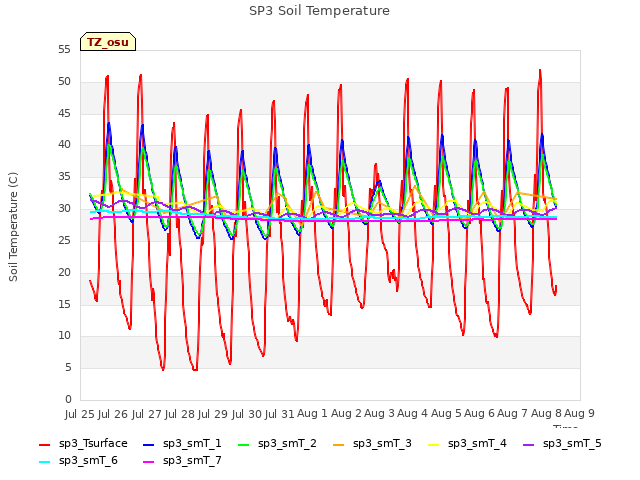Screen dimensions: 640x480
Task: Click the Jul 29 x-axis tick label
Action: (213, 414)
